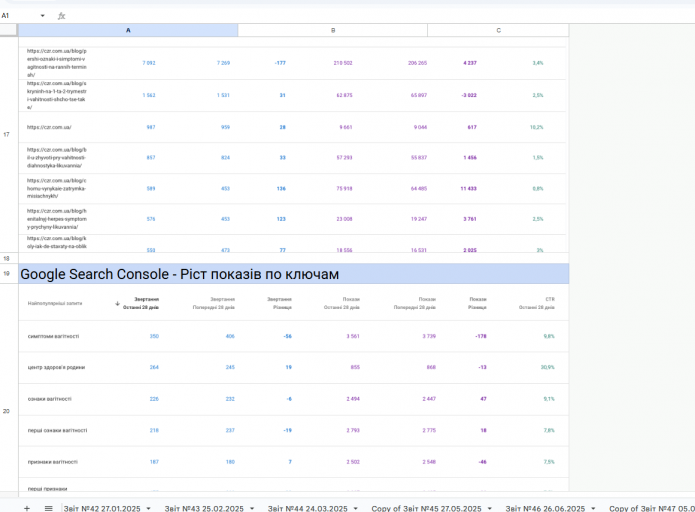The width and height of the screenshot is (695, 512).
Task: Click the value 7 092 in URL table
Action: (x=149, y=63)
